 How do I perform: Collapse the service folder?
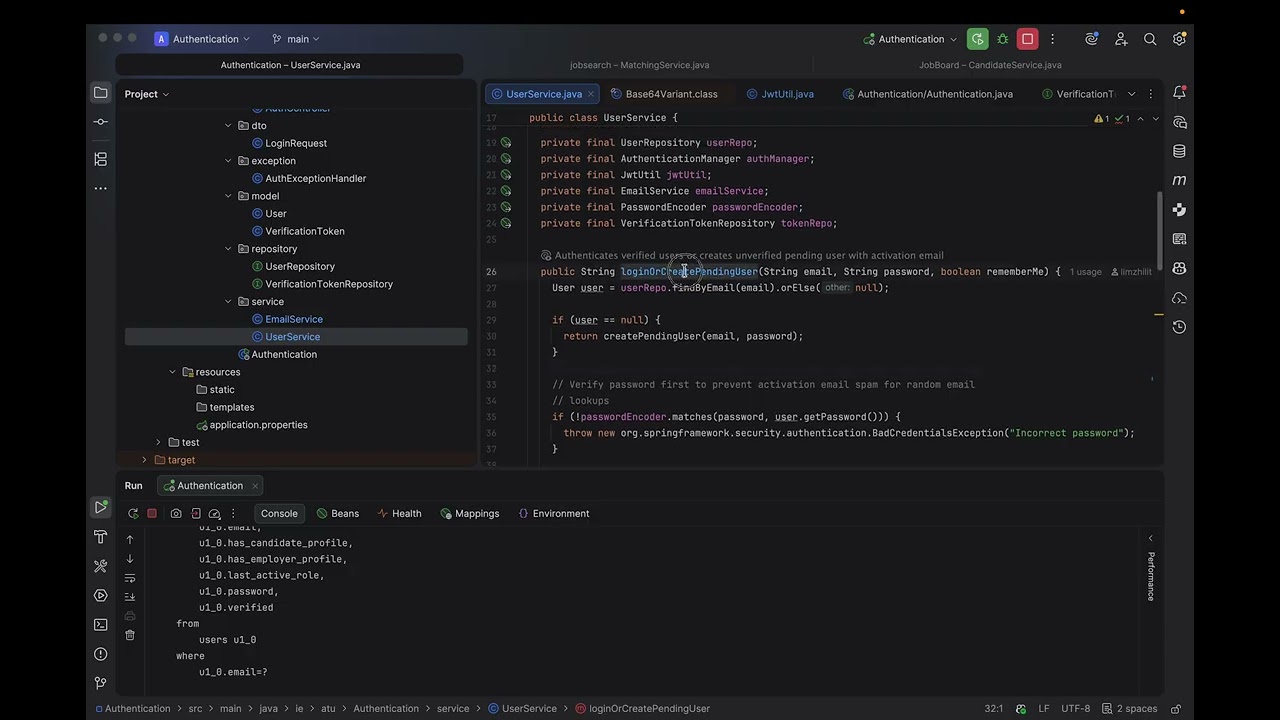point(228,302)
